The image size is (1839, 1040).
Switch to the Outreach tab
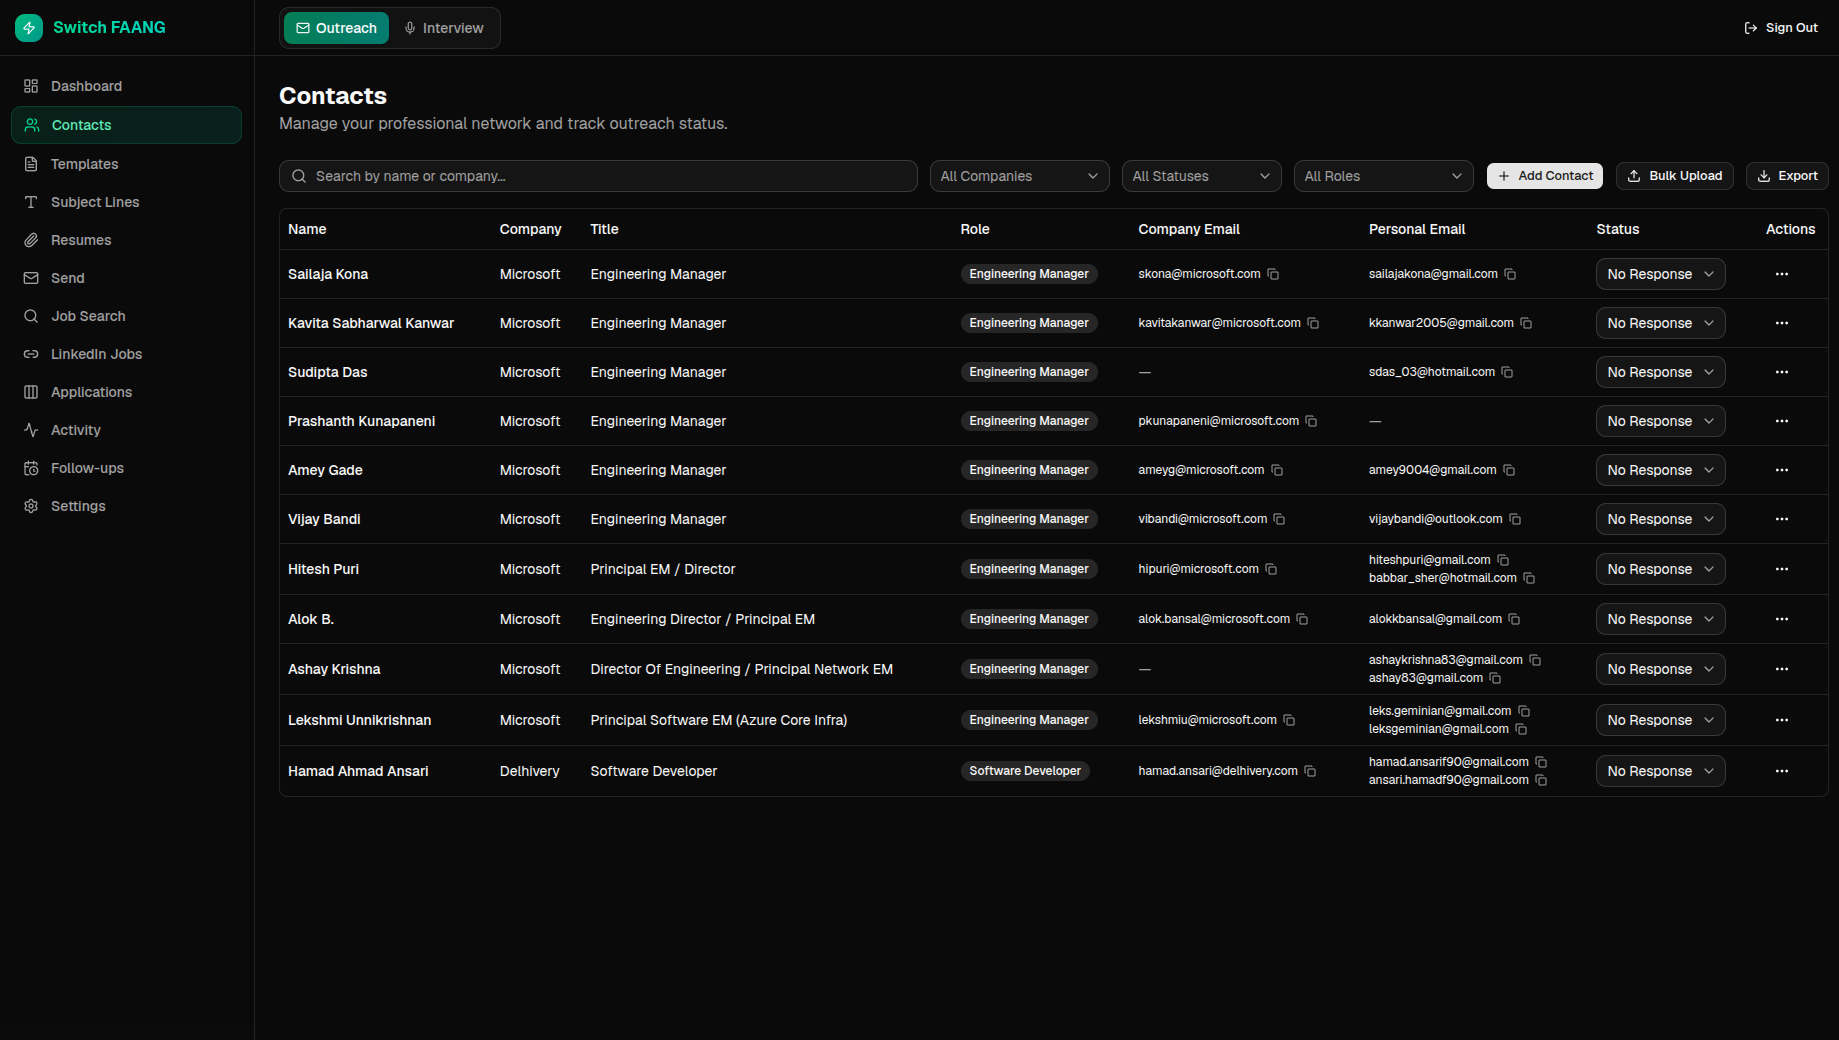point(336,28)
